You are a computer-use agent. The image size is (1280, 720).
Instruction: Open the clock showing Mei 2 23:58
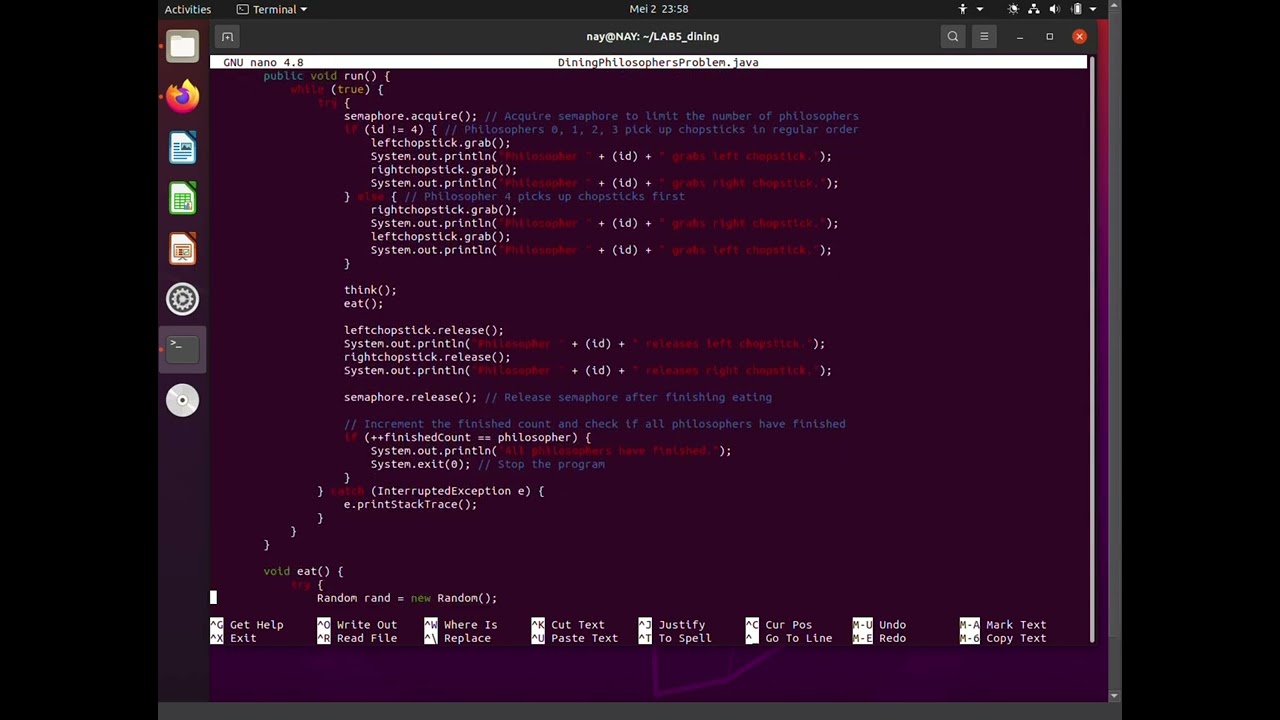coord(659,9)
